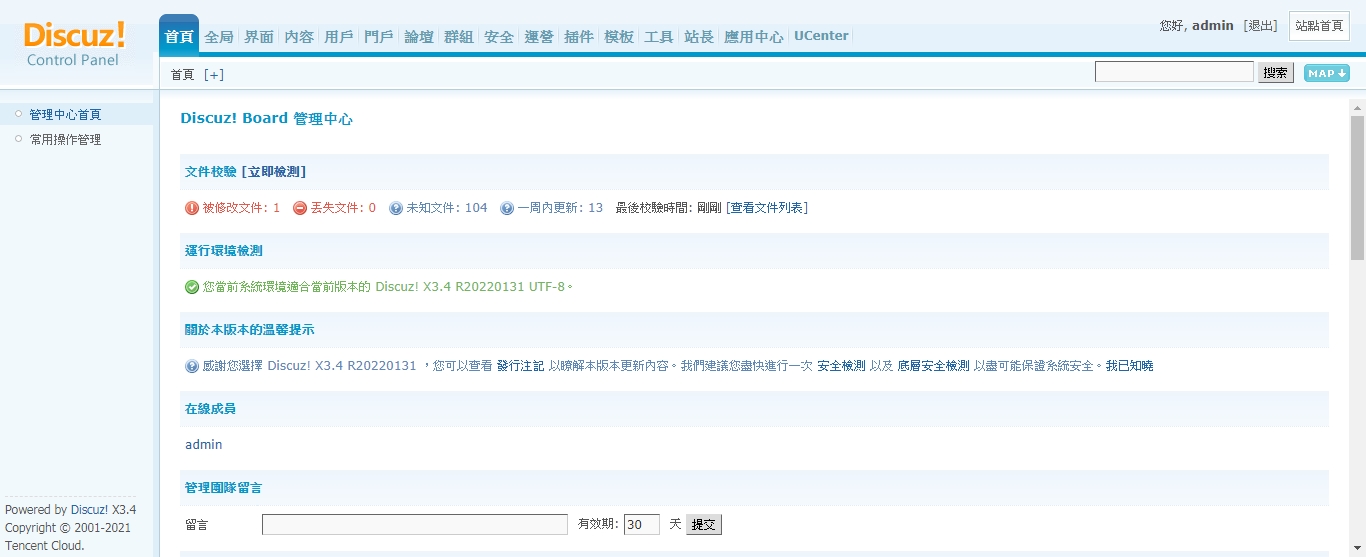The height and width of the screenshot is (557, 1366).
Task: Click the 退出 logout link
Action: (x=1260, y=26)
